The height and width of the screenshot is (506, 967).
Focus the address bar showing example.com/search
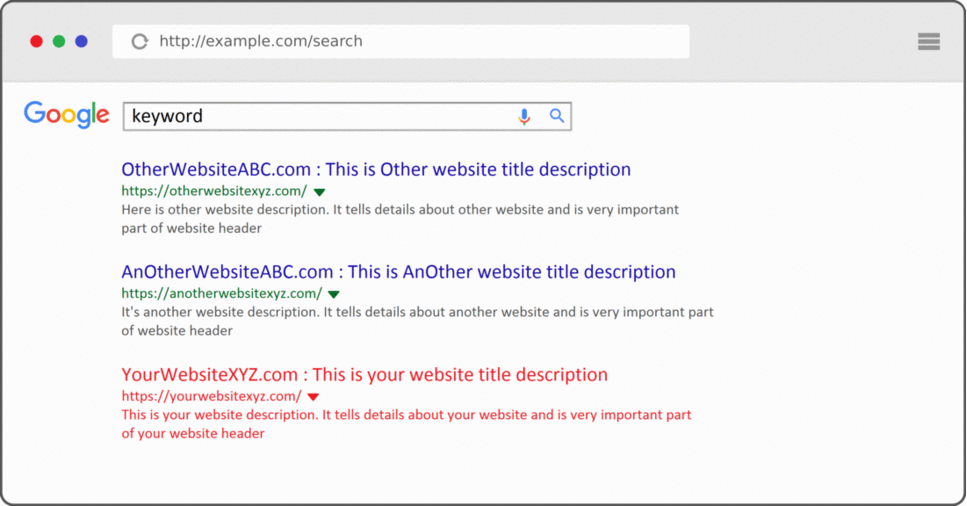(401, 41)
